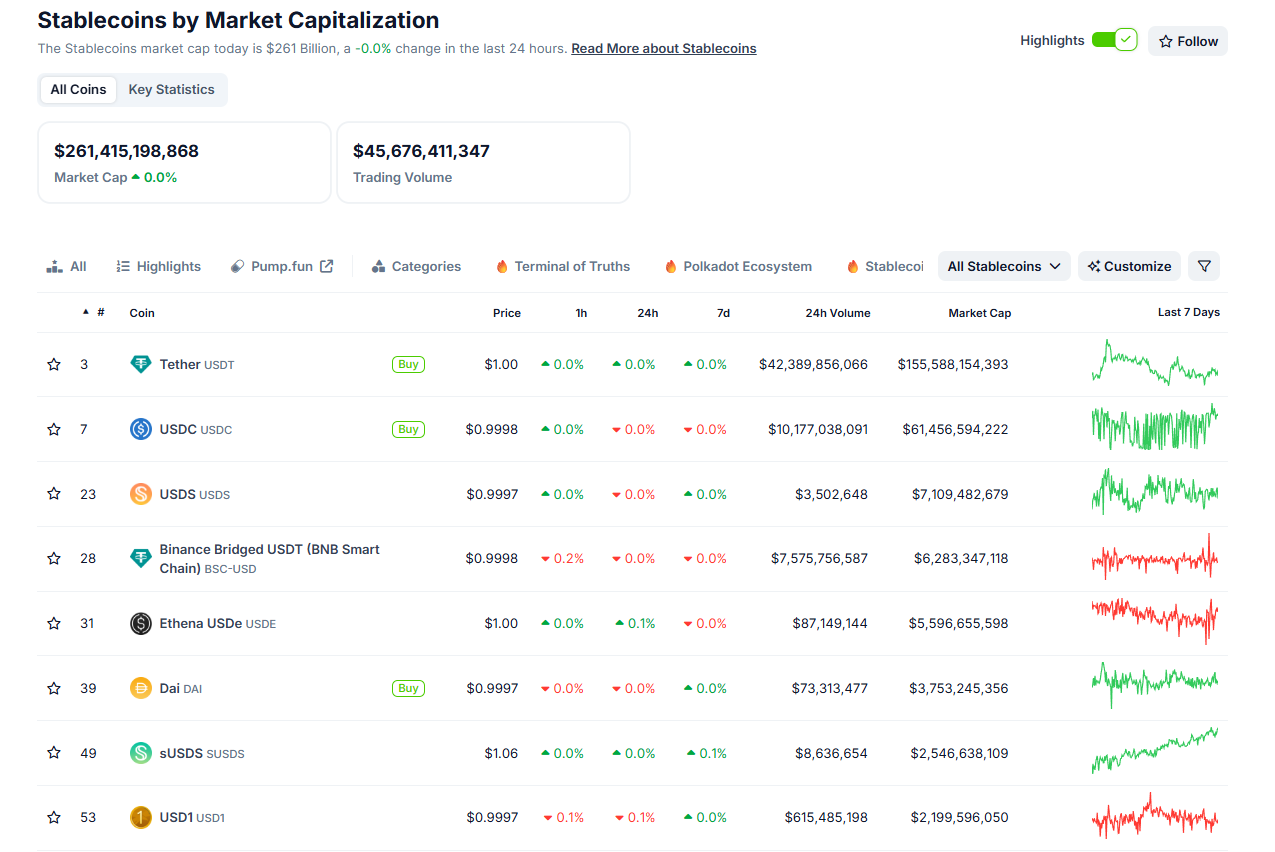The width and height of the screenshot is (1275, 852).
Task: Add USDS to favorites via star
Action: (54, 494)
